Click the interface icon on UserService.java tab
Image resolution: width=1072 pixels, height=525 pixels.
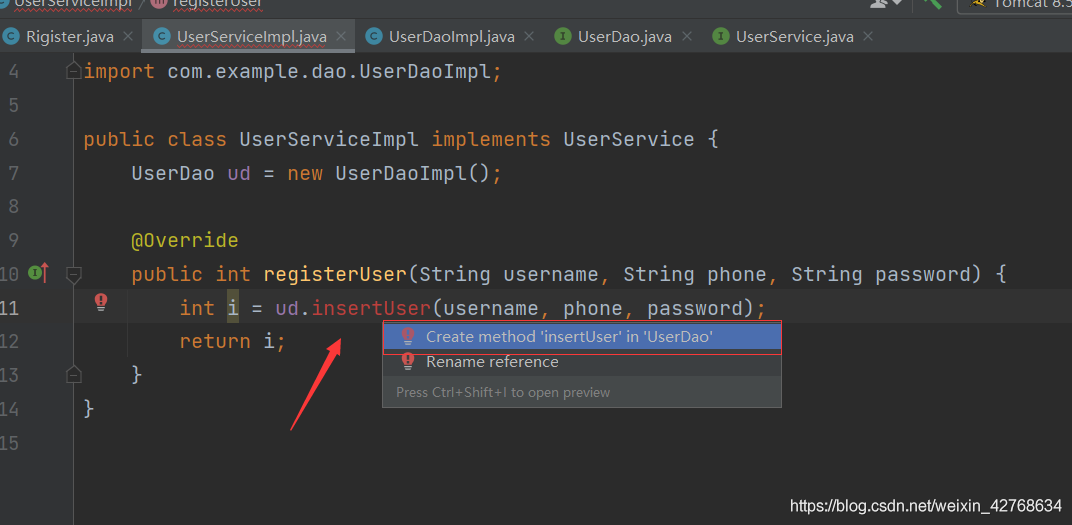click(x=721, y=37)
